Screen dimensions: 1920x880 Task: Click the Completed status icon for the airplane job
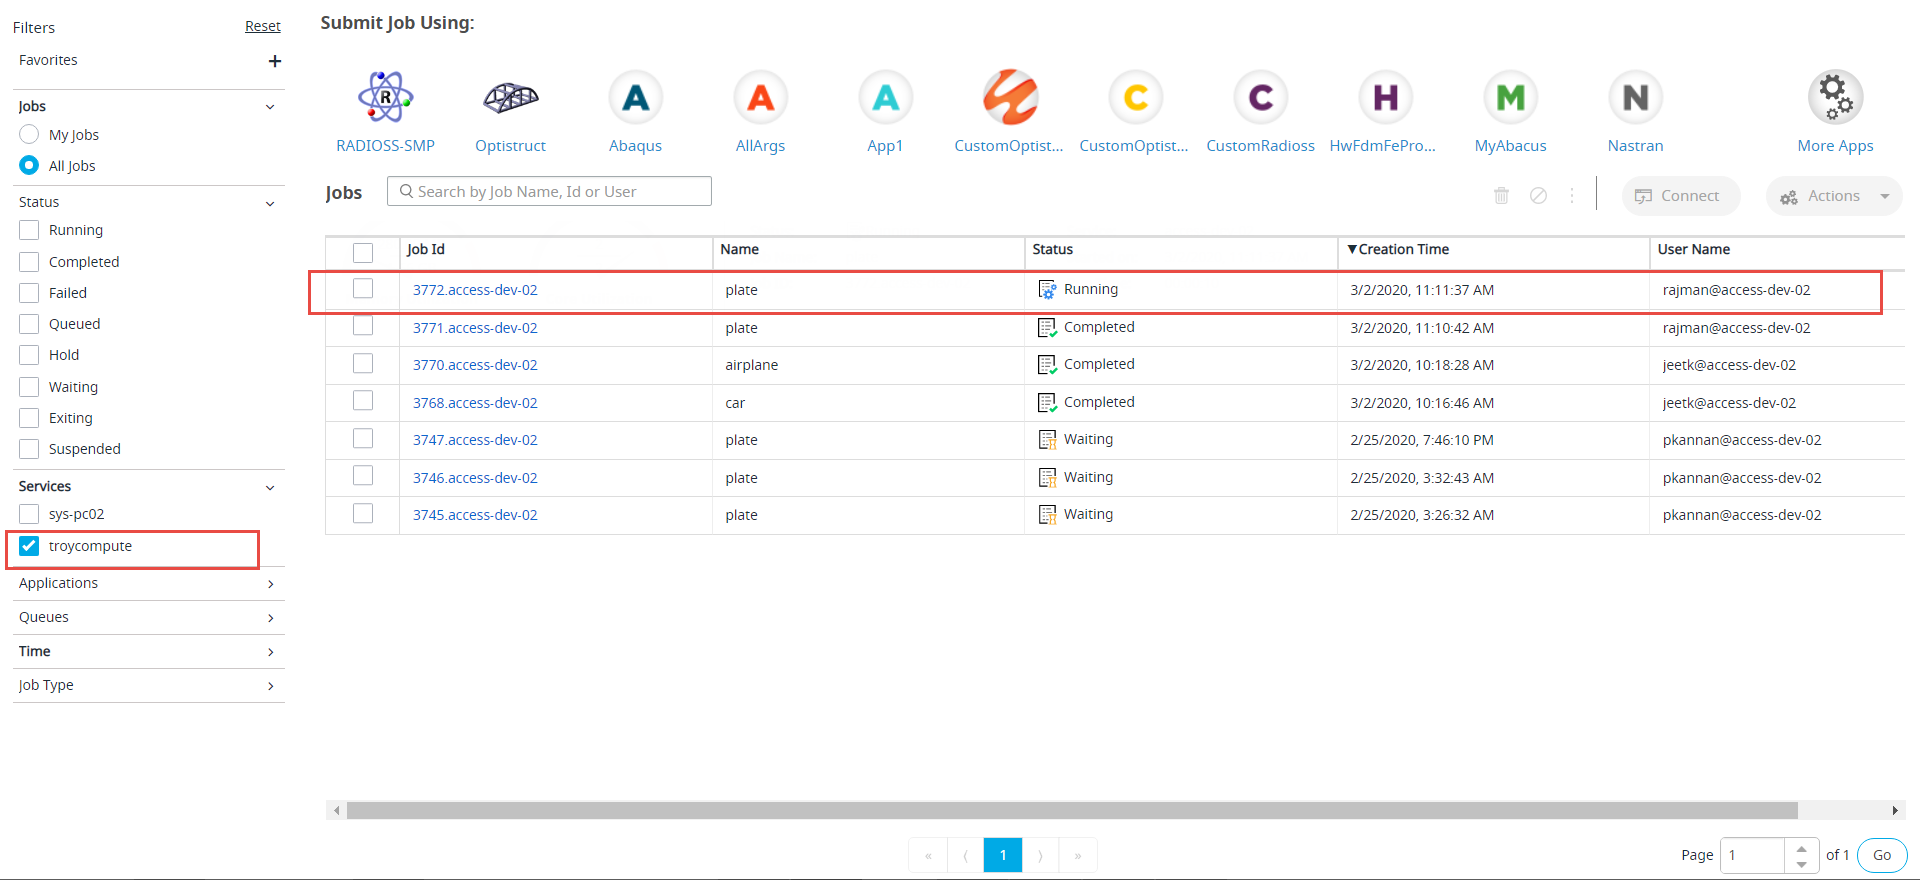pyautogui.click(x=1047, y=365)
